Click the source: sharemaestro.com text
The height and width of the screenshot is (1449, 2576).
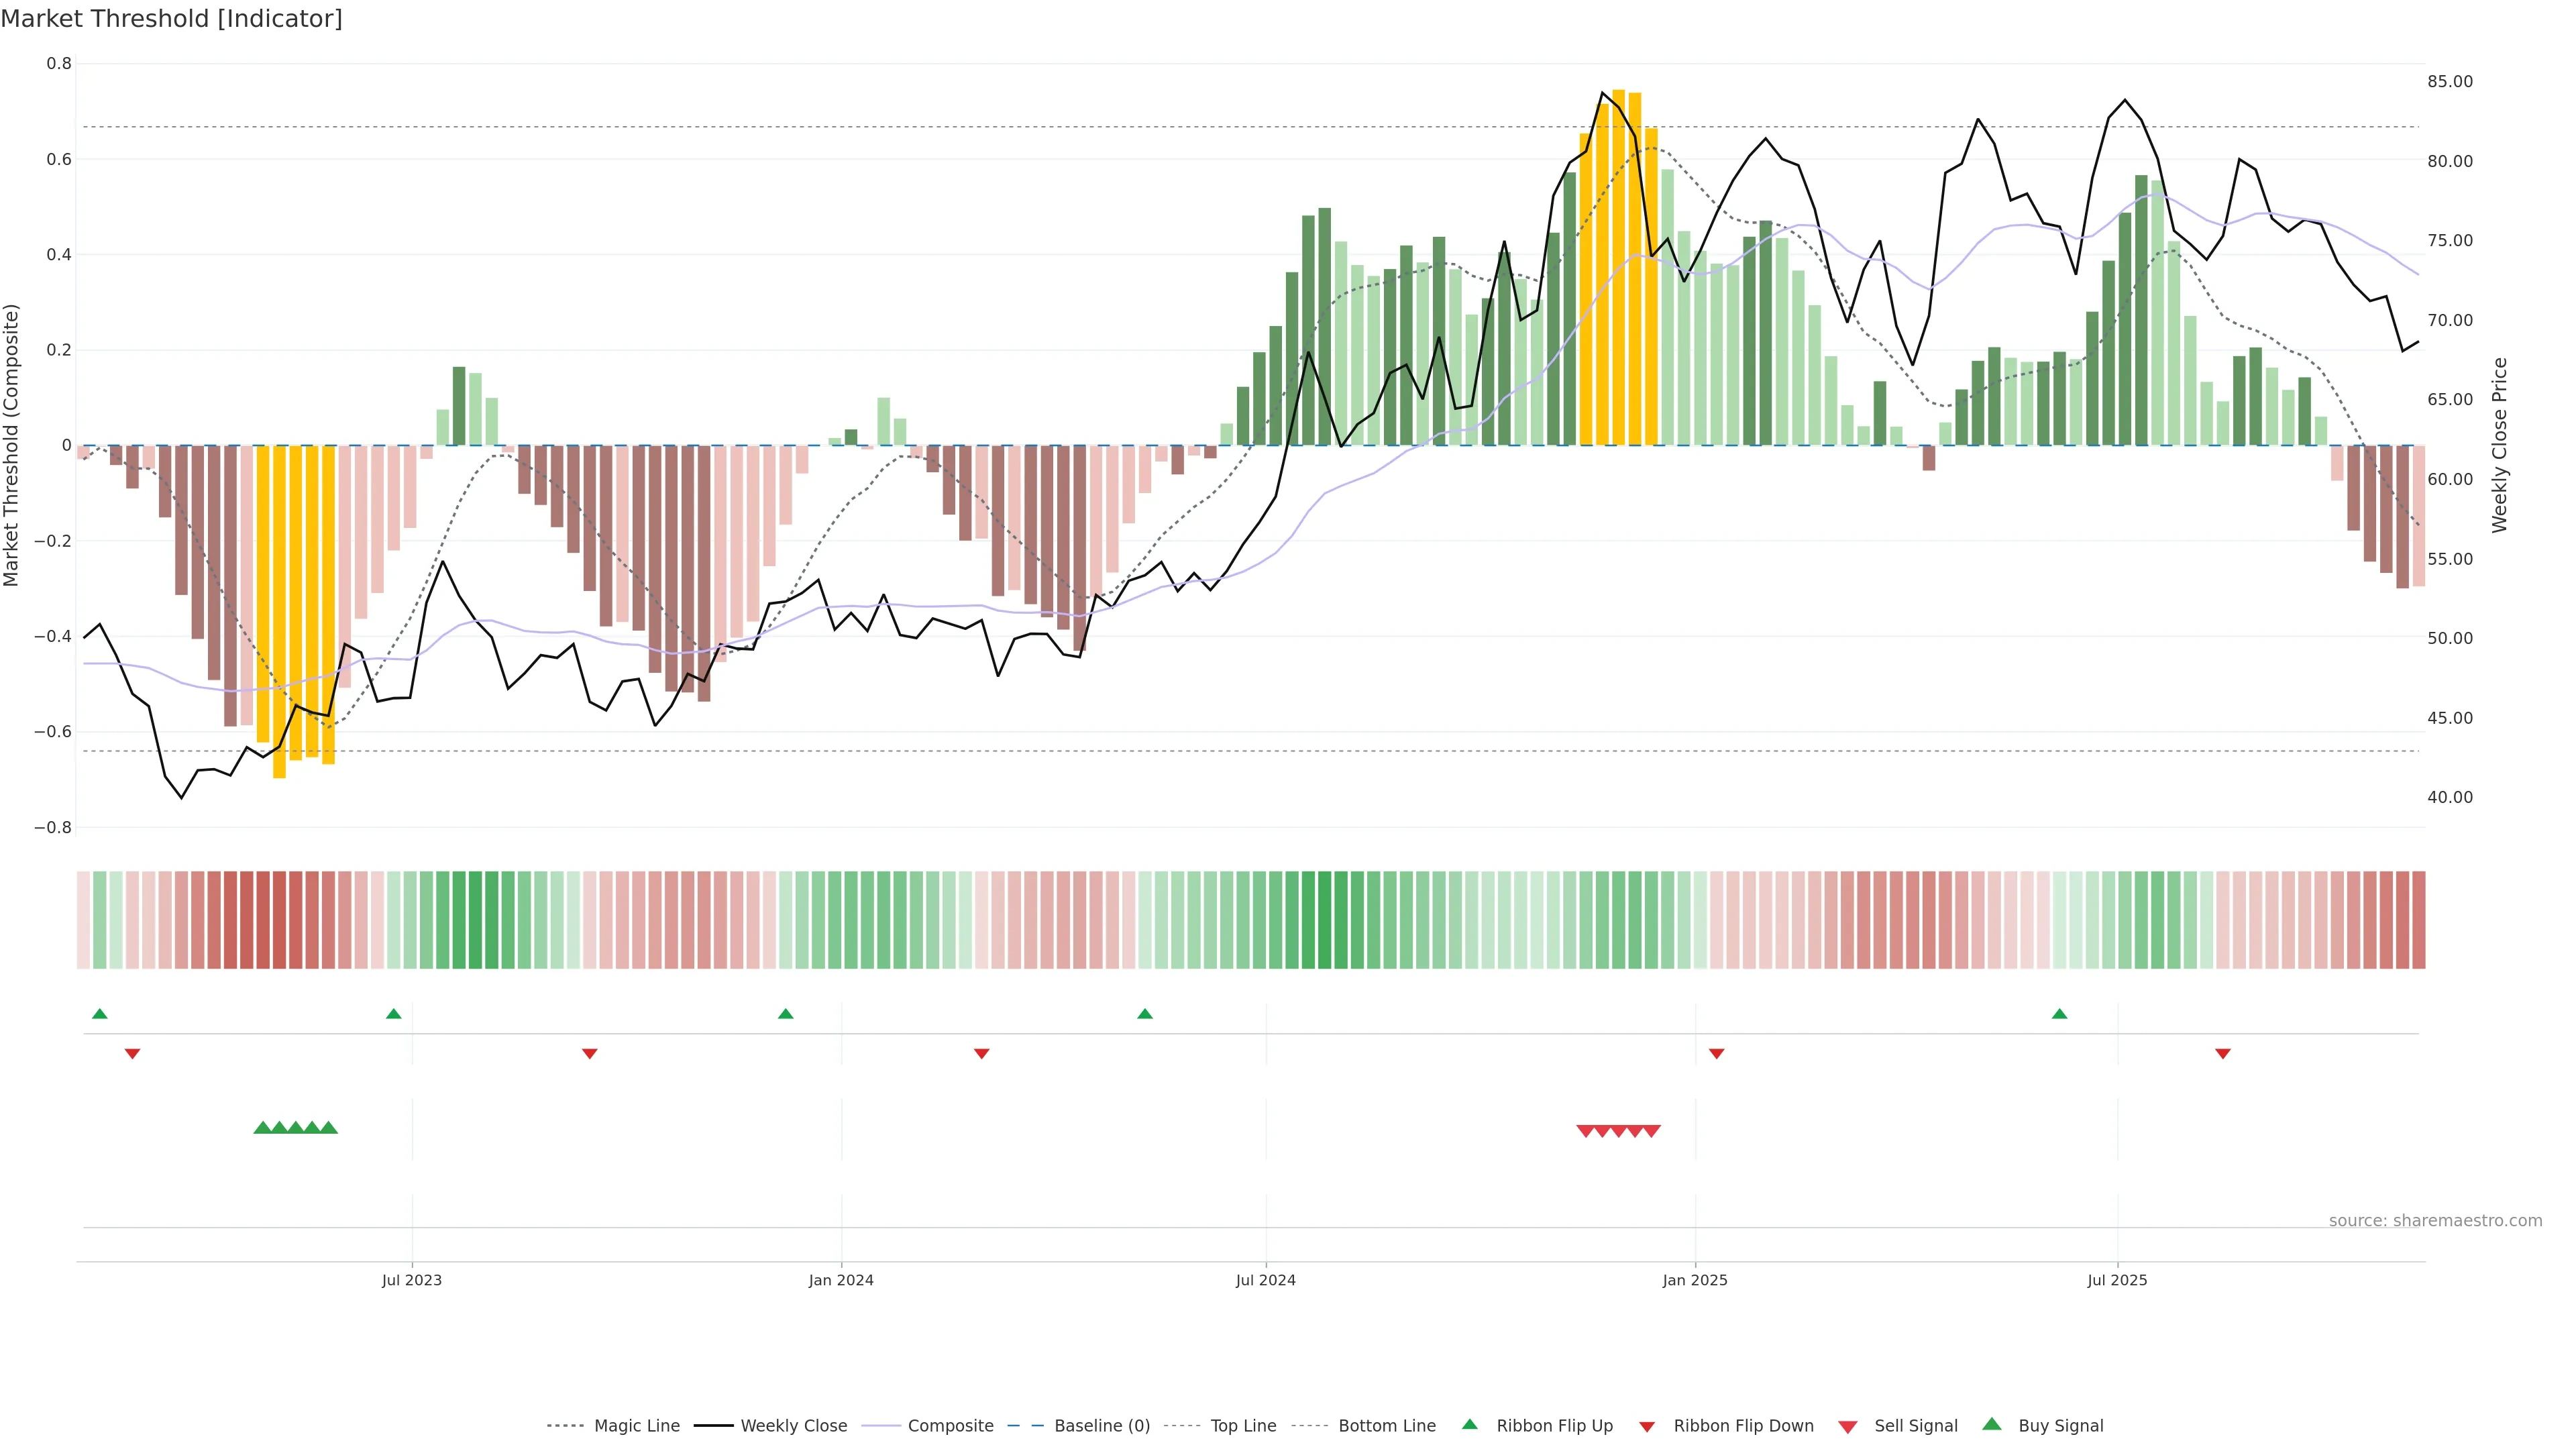[2435, 1220]
